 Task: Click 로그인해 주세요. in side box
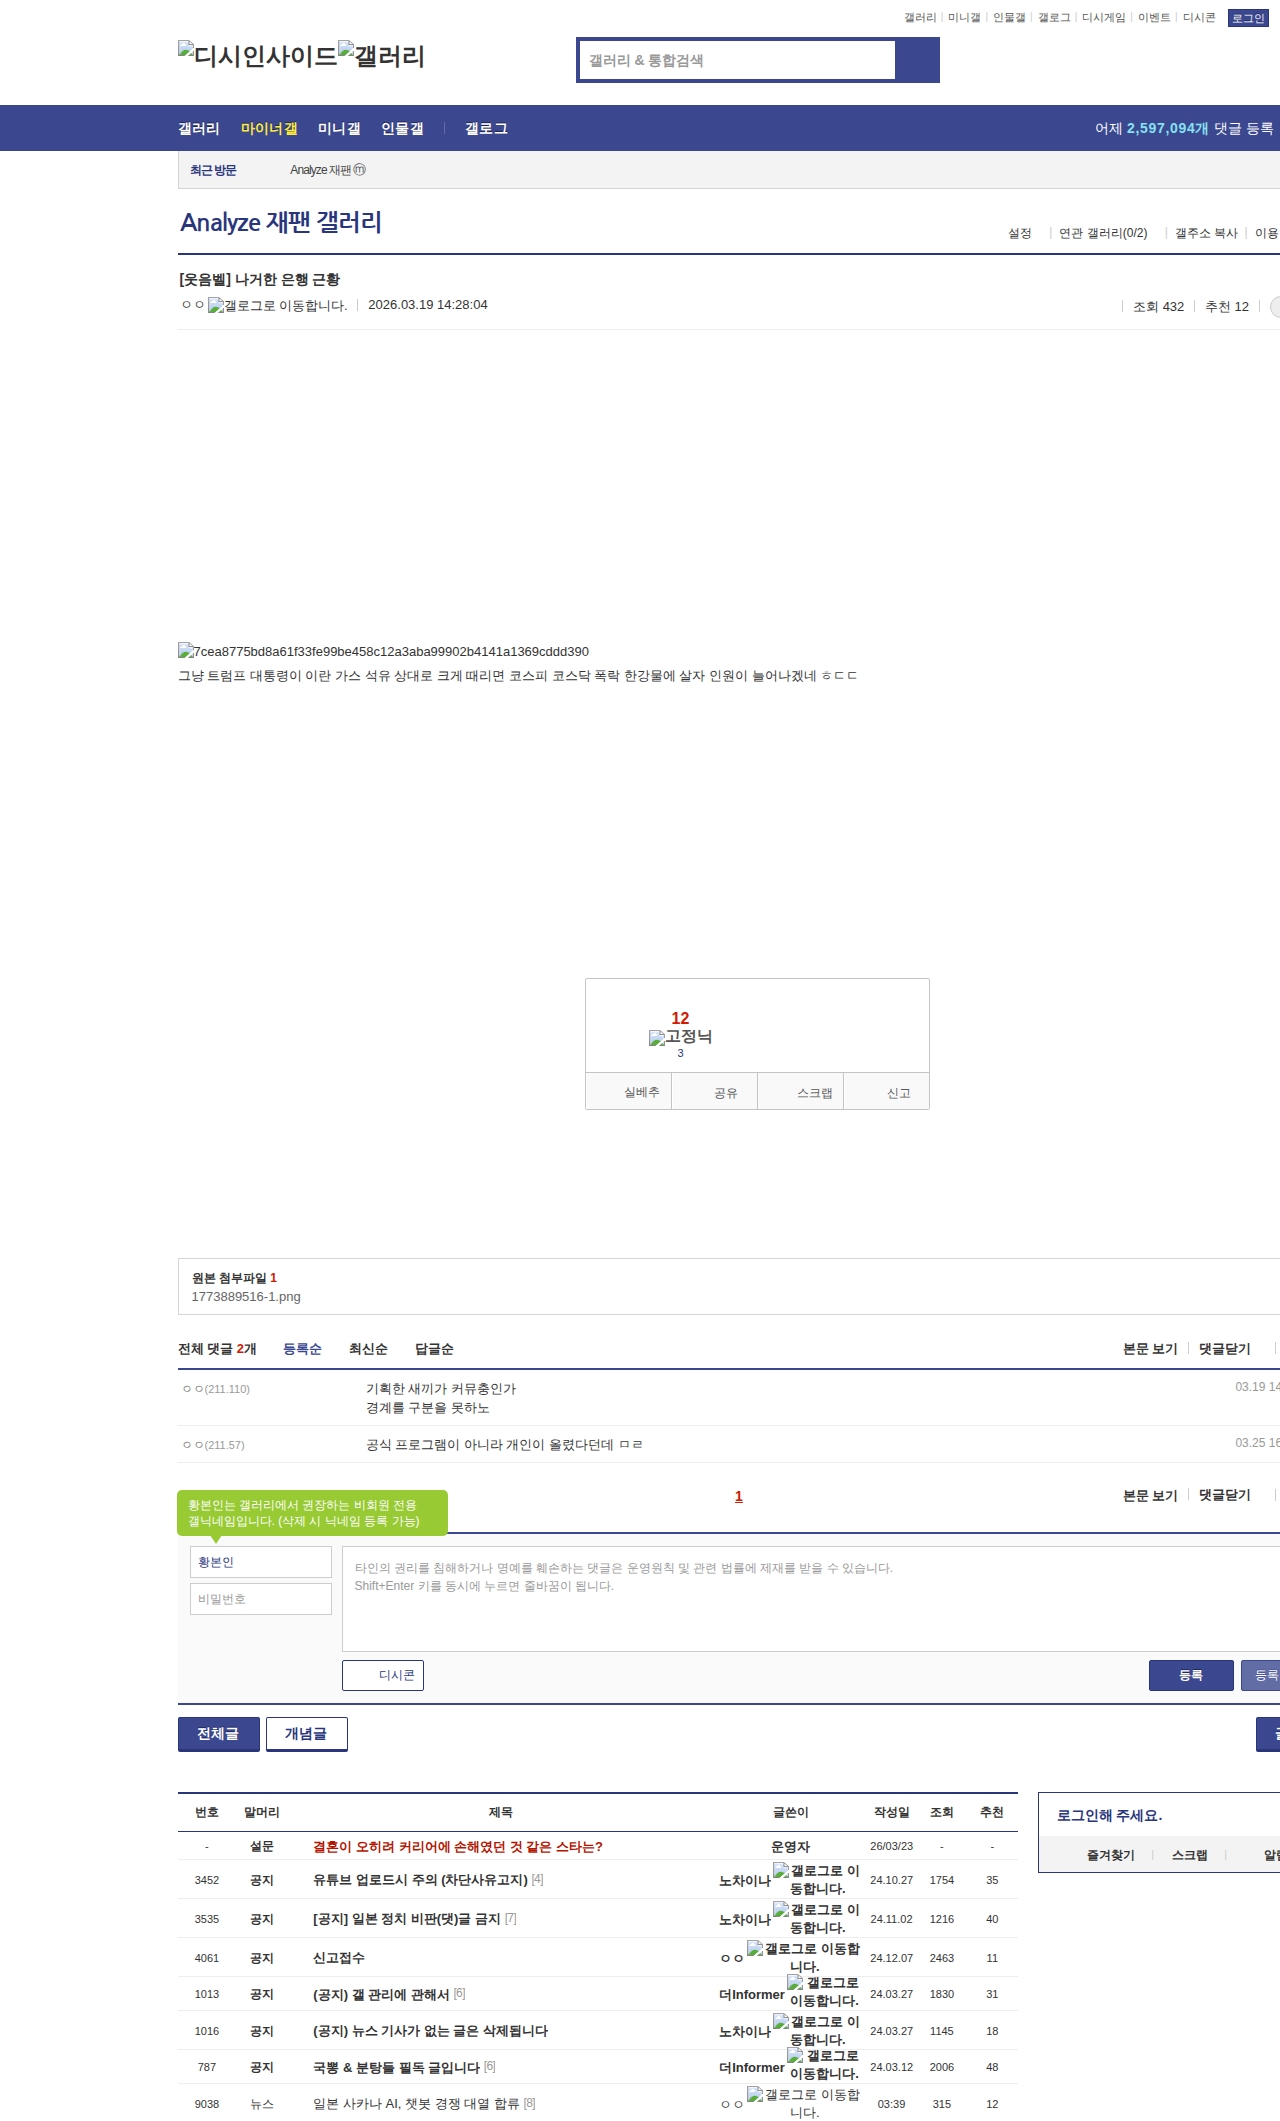[1109, 1815]
